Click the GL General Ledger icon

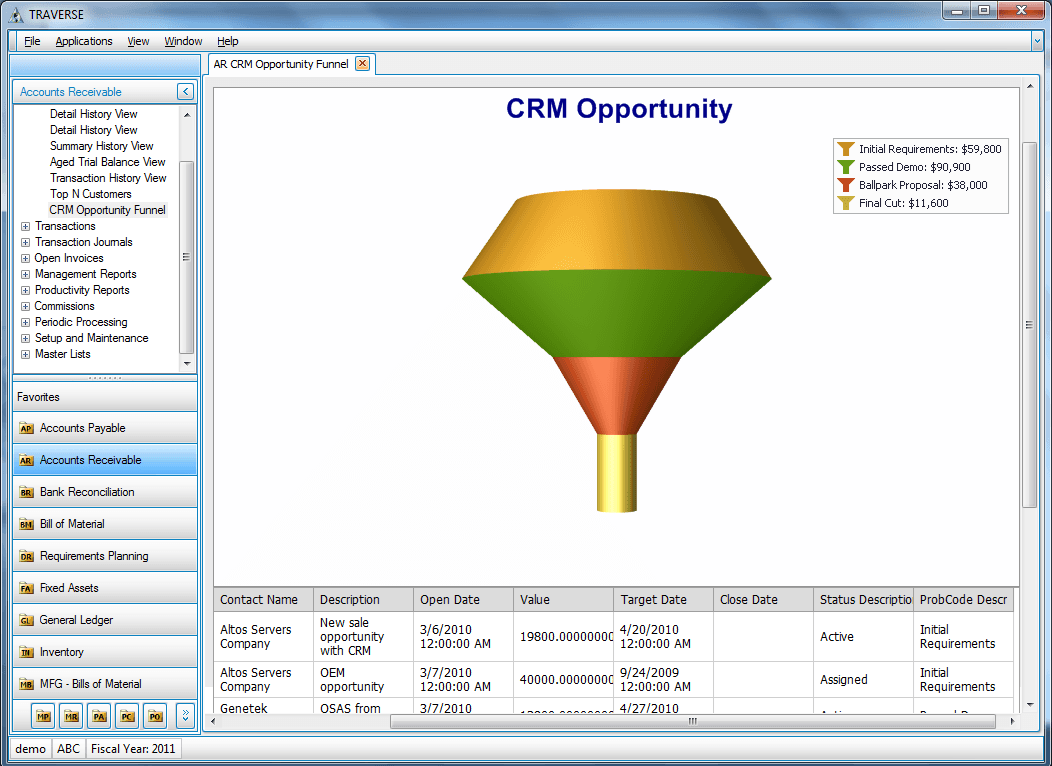pos(26,620)
